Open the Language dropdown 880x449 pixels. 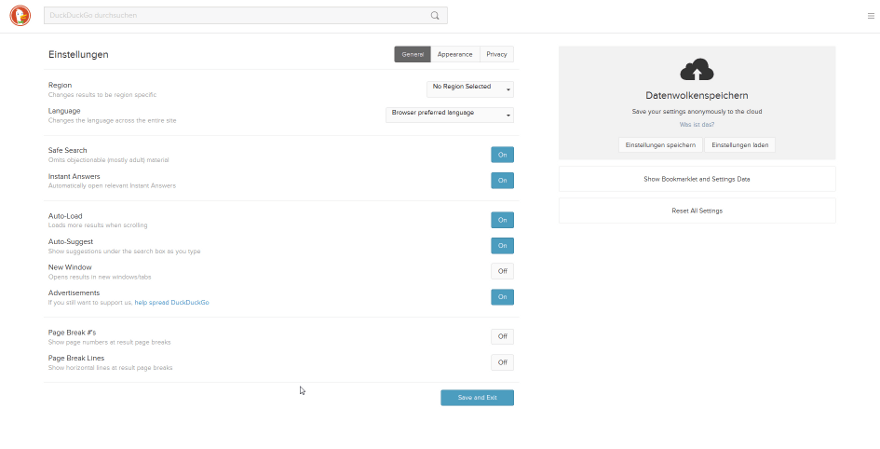click(450, 114)
